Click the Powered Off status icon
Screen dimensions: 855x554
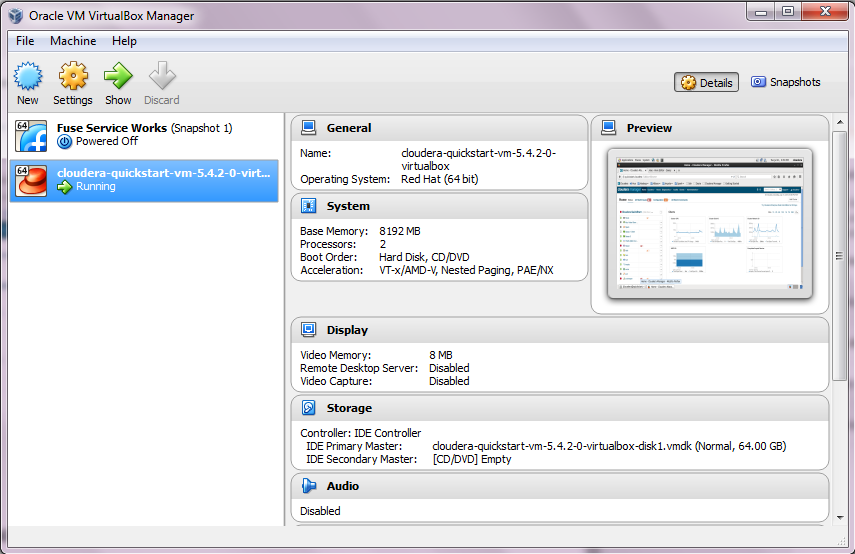coord(64,142)
